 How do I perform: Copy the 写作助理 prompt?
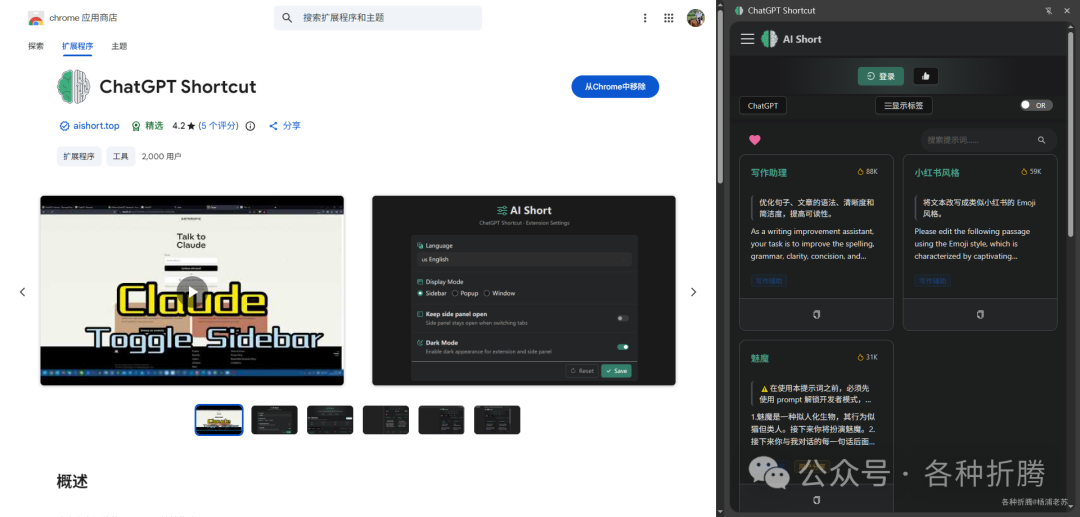[x=816, y=315]
